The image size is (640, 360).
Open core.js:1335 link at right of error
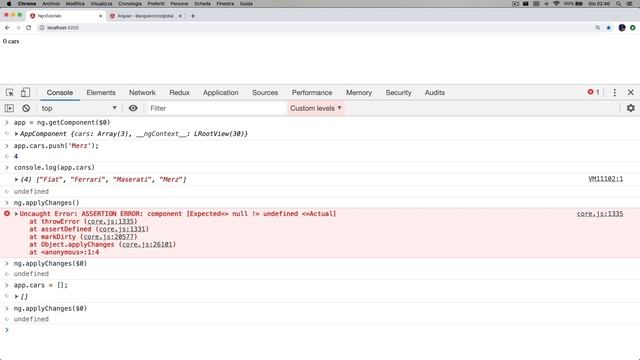point(600,213)
